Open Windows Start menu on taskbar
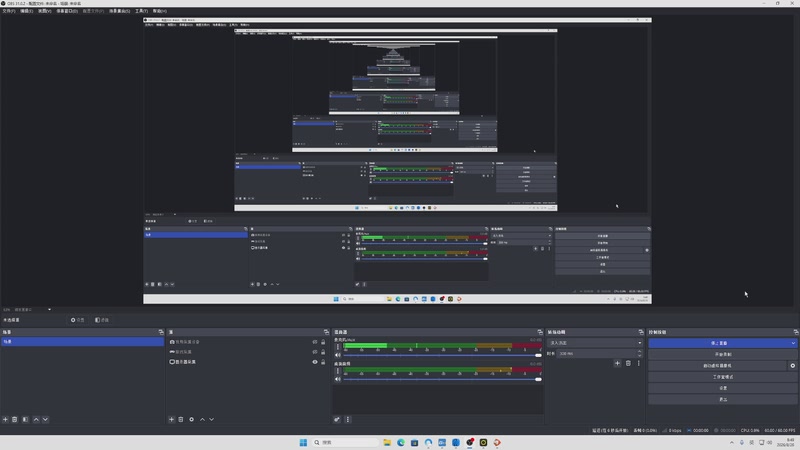 click(x=303, y=442)
